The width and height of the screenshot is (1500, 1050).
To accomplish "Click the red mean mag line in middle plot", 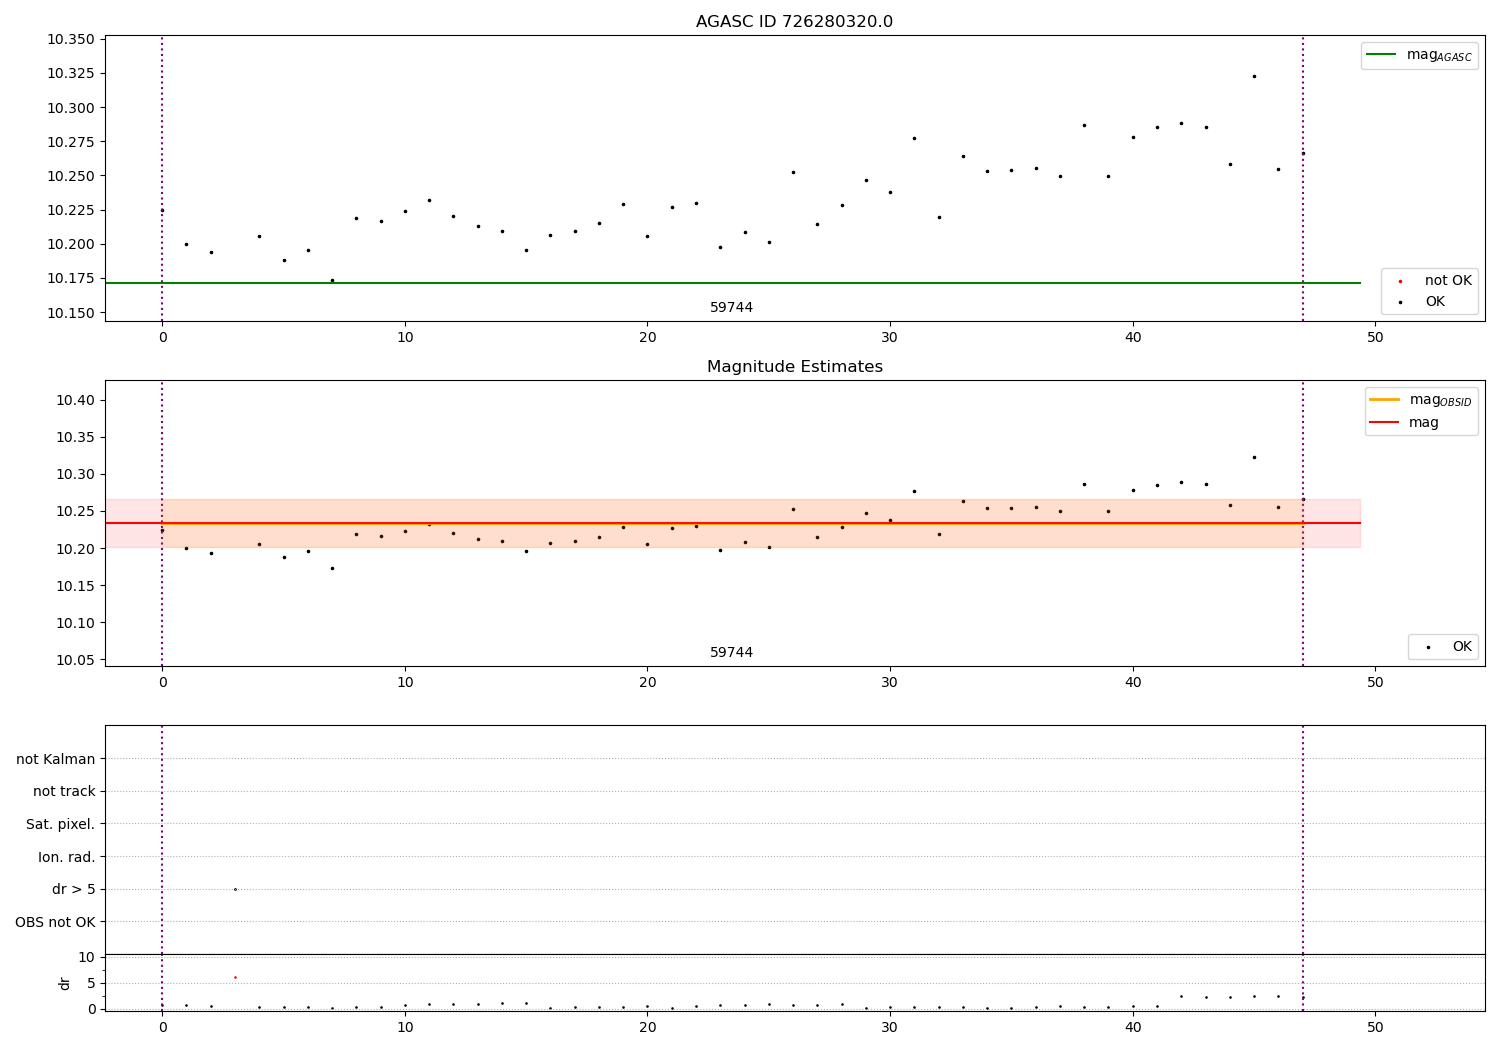I will (732, 523).
